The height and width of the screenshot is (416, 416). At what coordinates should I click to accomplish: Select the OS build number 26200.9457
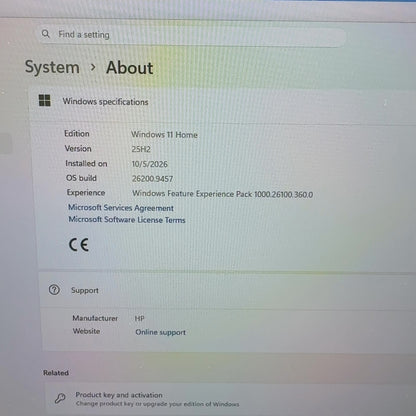(152, 179)
